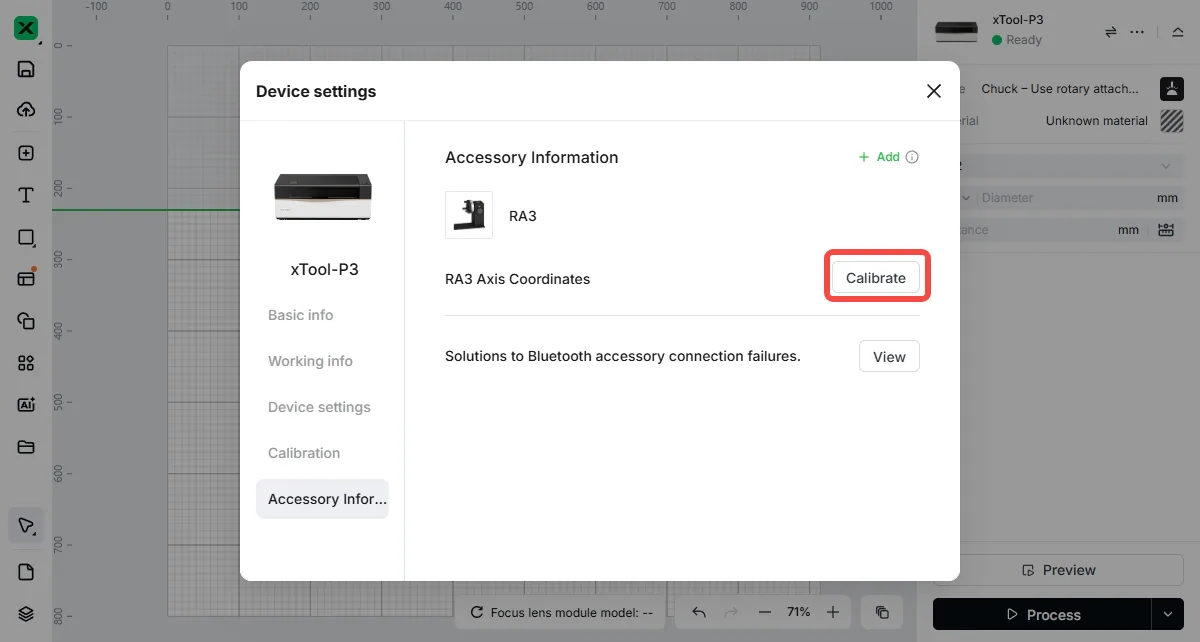Viewport: 1200px width, 642px height.
Task: Open the AI image tool icon
Action: 26,405
